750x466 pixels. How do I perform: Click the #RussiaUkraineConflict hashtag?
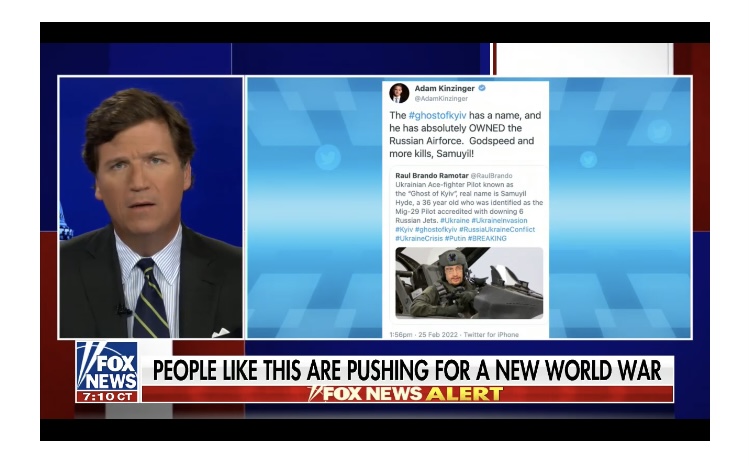(497, 230)
